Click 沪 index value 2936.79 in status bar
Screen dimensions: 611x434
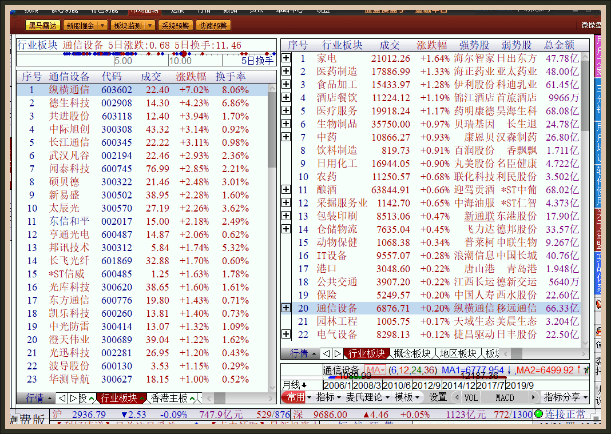[x=89, y=414]
